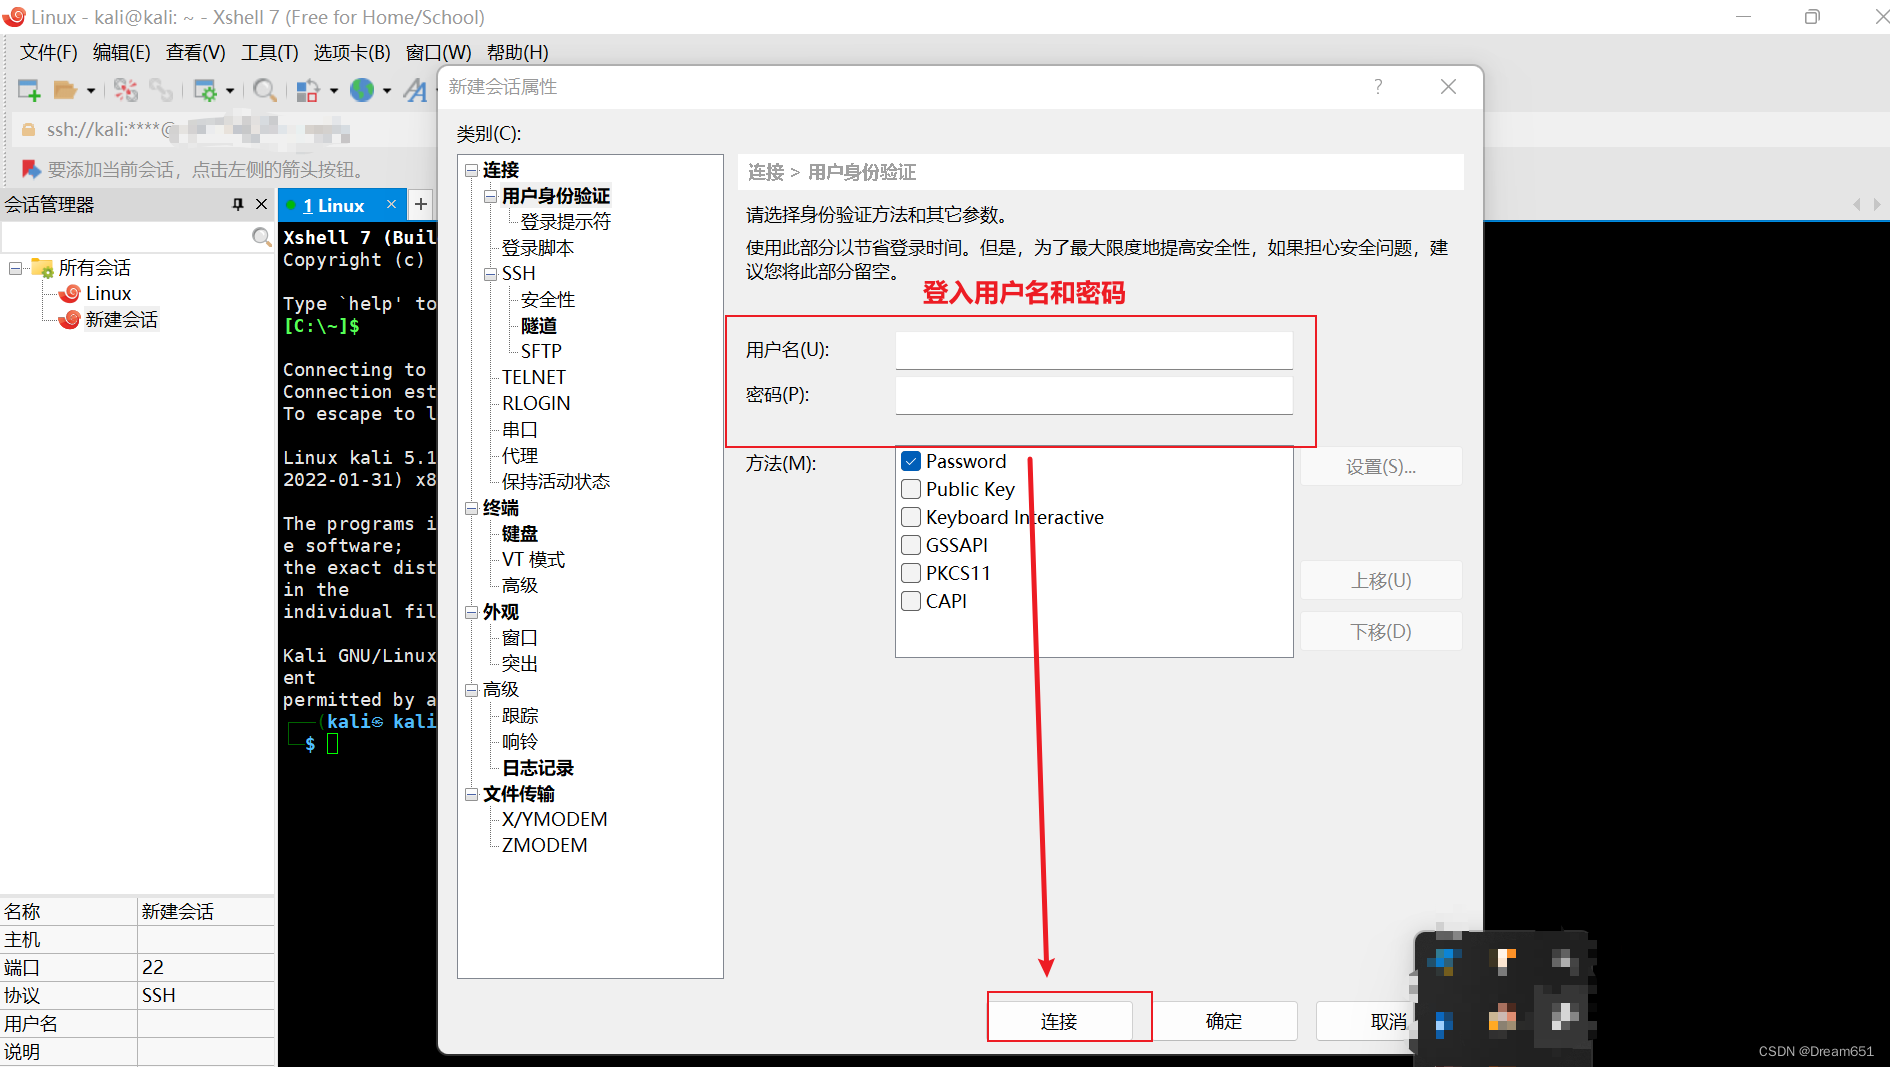Open the 工具(T) menu

(x=269, y=52)
